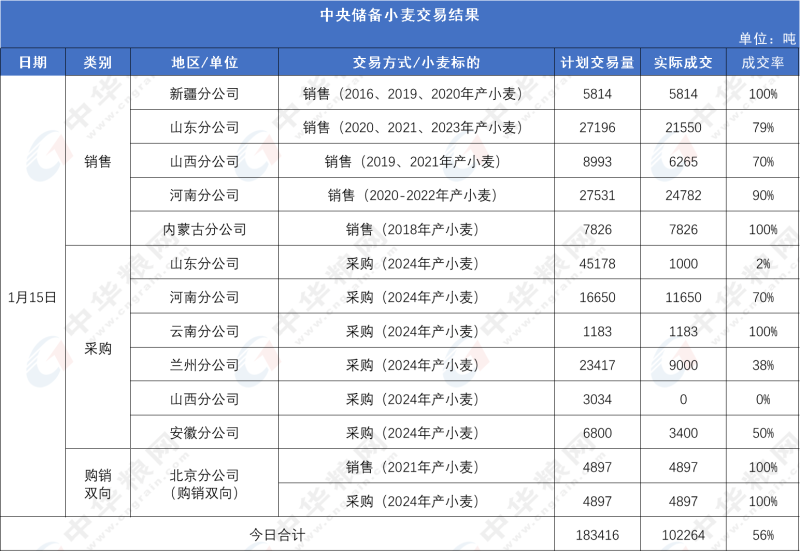Click the 北京分公司 (购销双向) cell
This screenshot has width=800, height=551.
(204, 484)
